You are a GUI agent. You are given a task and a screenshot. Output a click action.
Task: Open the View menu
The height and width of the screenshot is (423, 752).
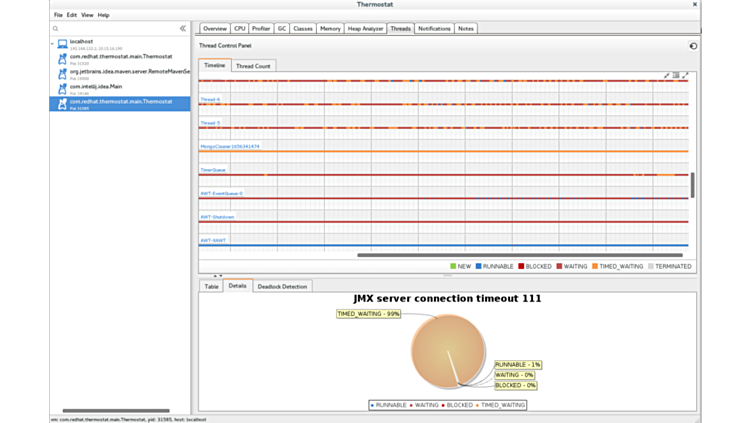tap(87, 15)
